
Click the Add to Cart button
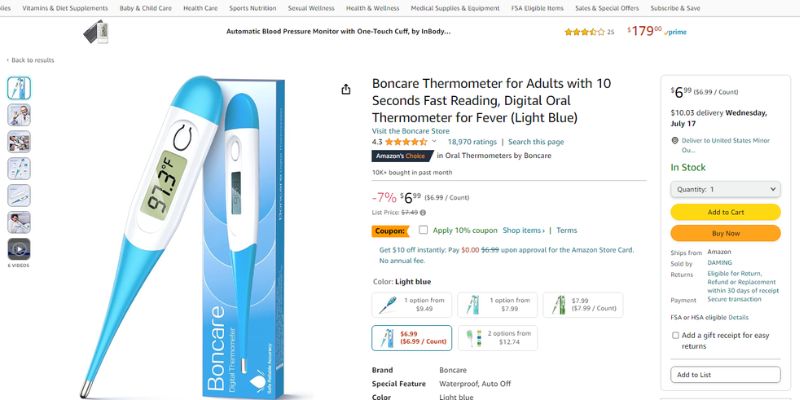coord(725,212)
